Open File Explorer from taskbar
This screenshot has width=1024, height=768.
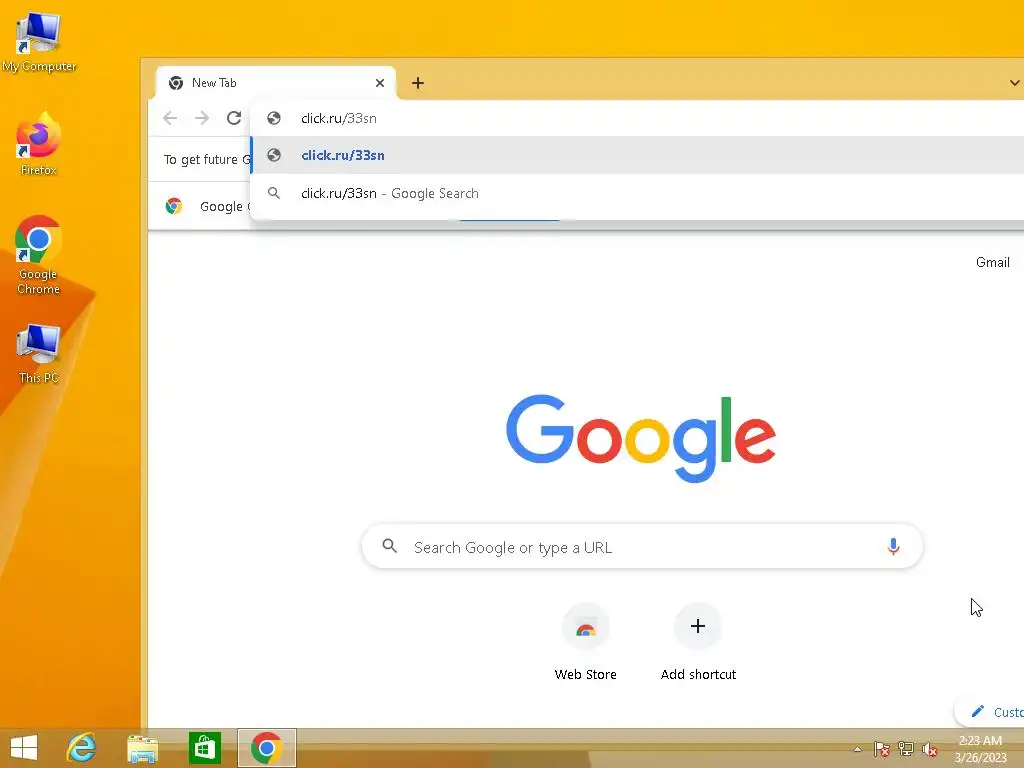142,748
